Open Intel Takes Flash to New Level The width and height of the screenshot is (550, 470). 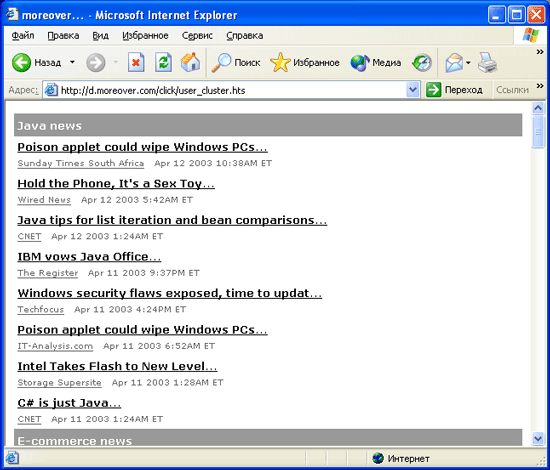pos(118,367)
